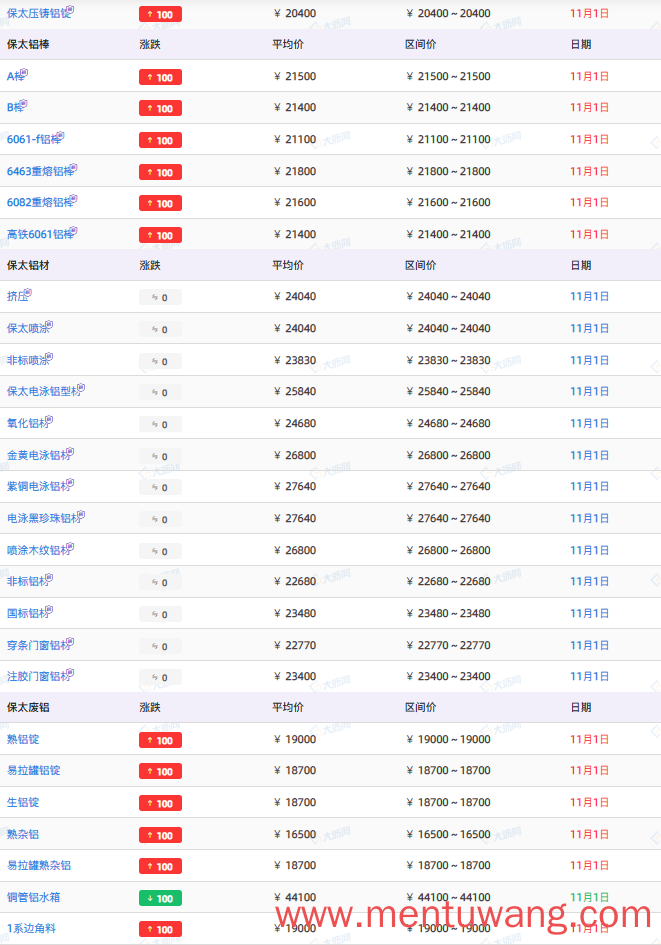This screenshot has height=945, width=661.
Task: Click the red up-100 badge for B棒
Action: click(x=160, y=108)
